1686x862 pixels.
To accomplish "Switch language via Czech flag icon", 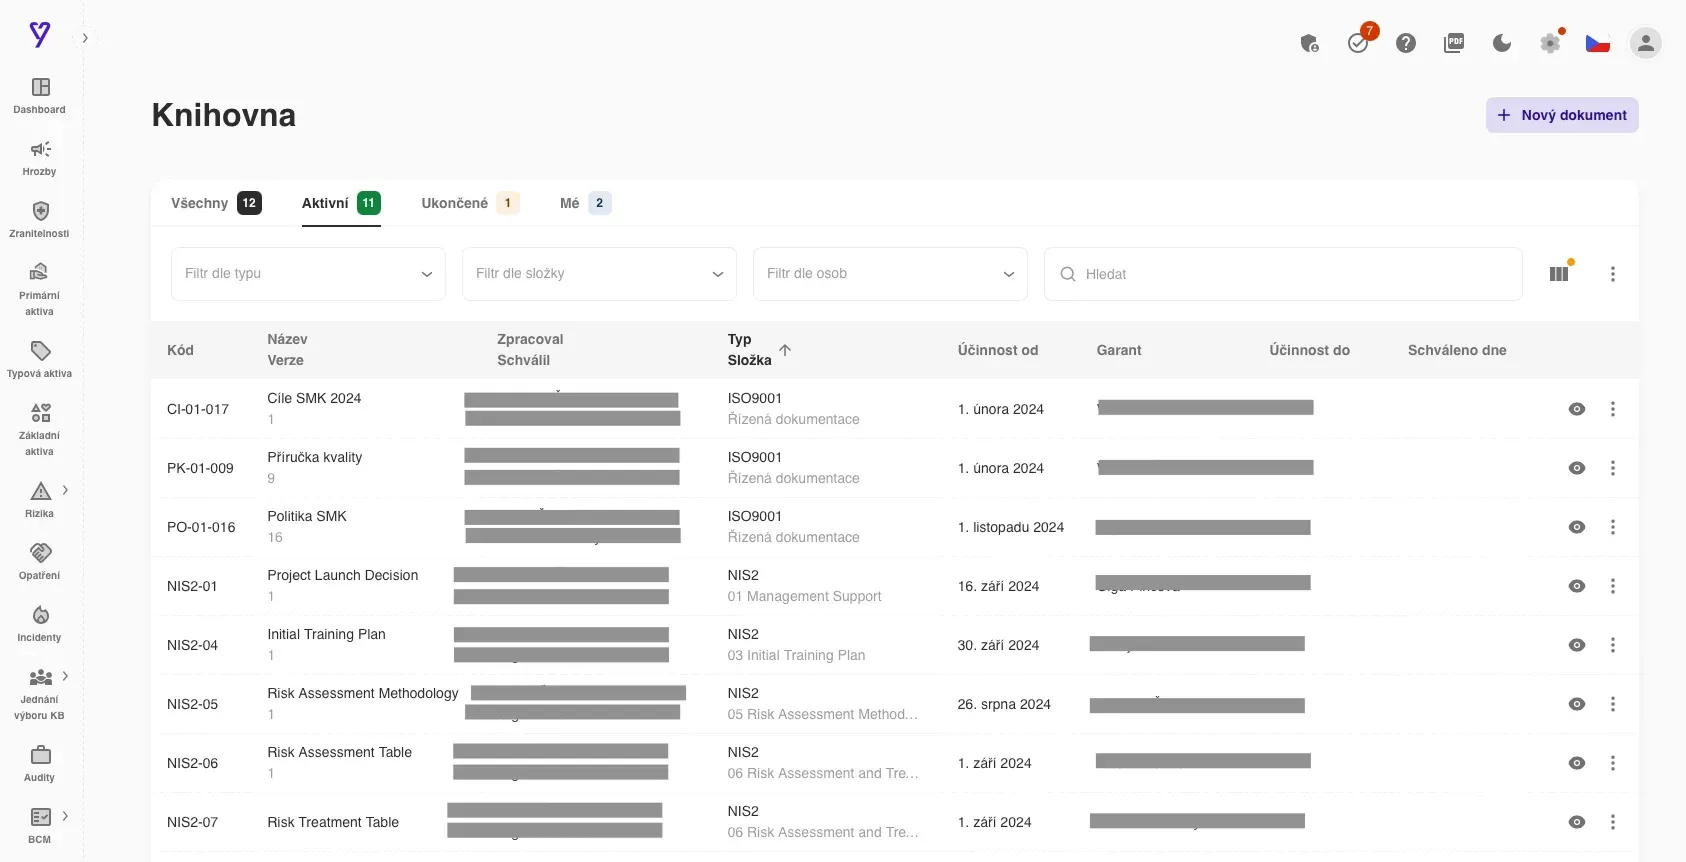I will 1598,43.
